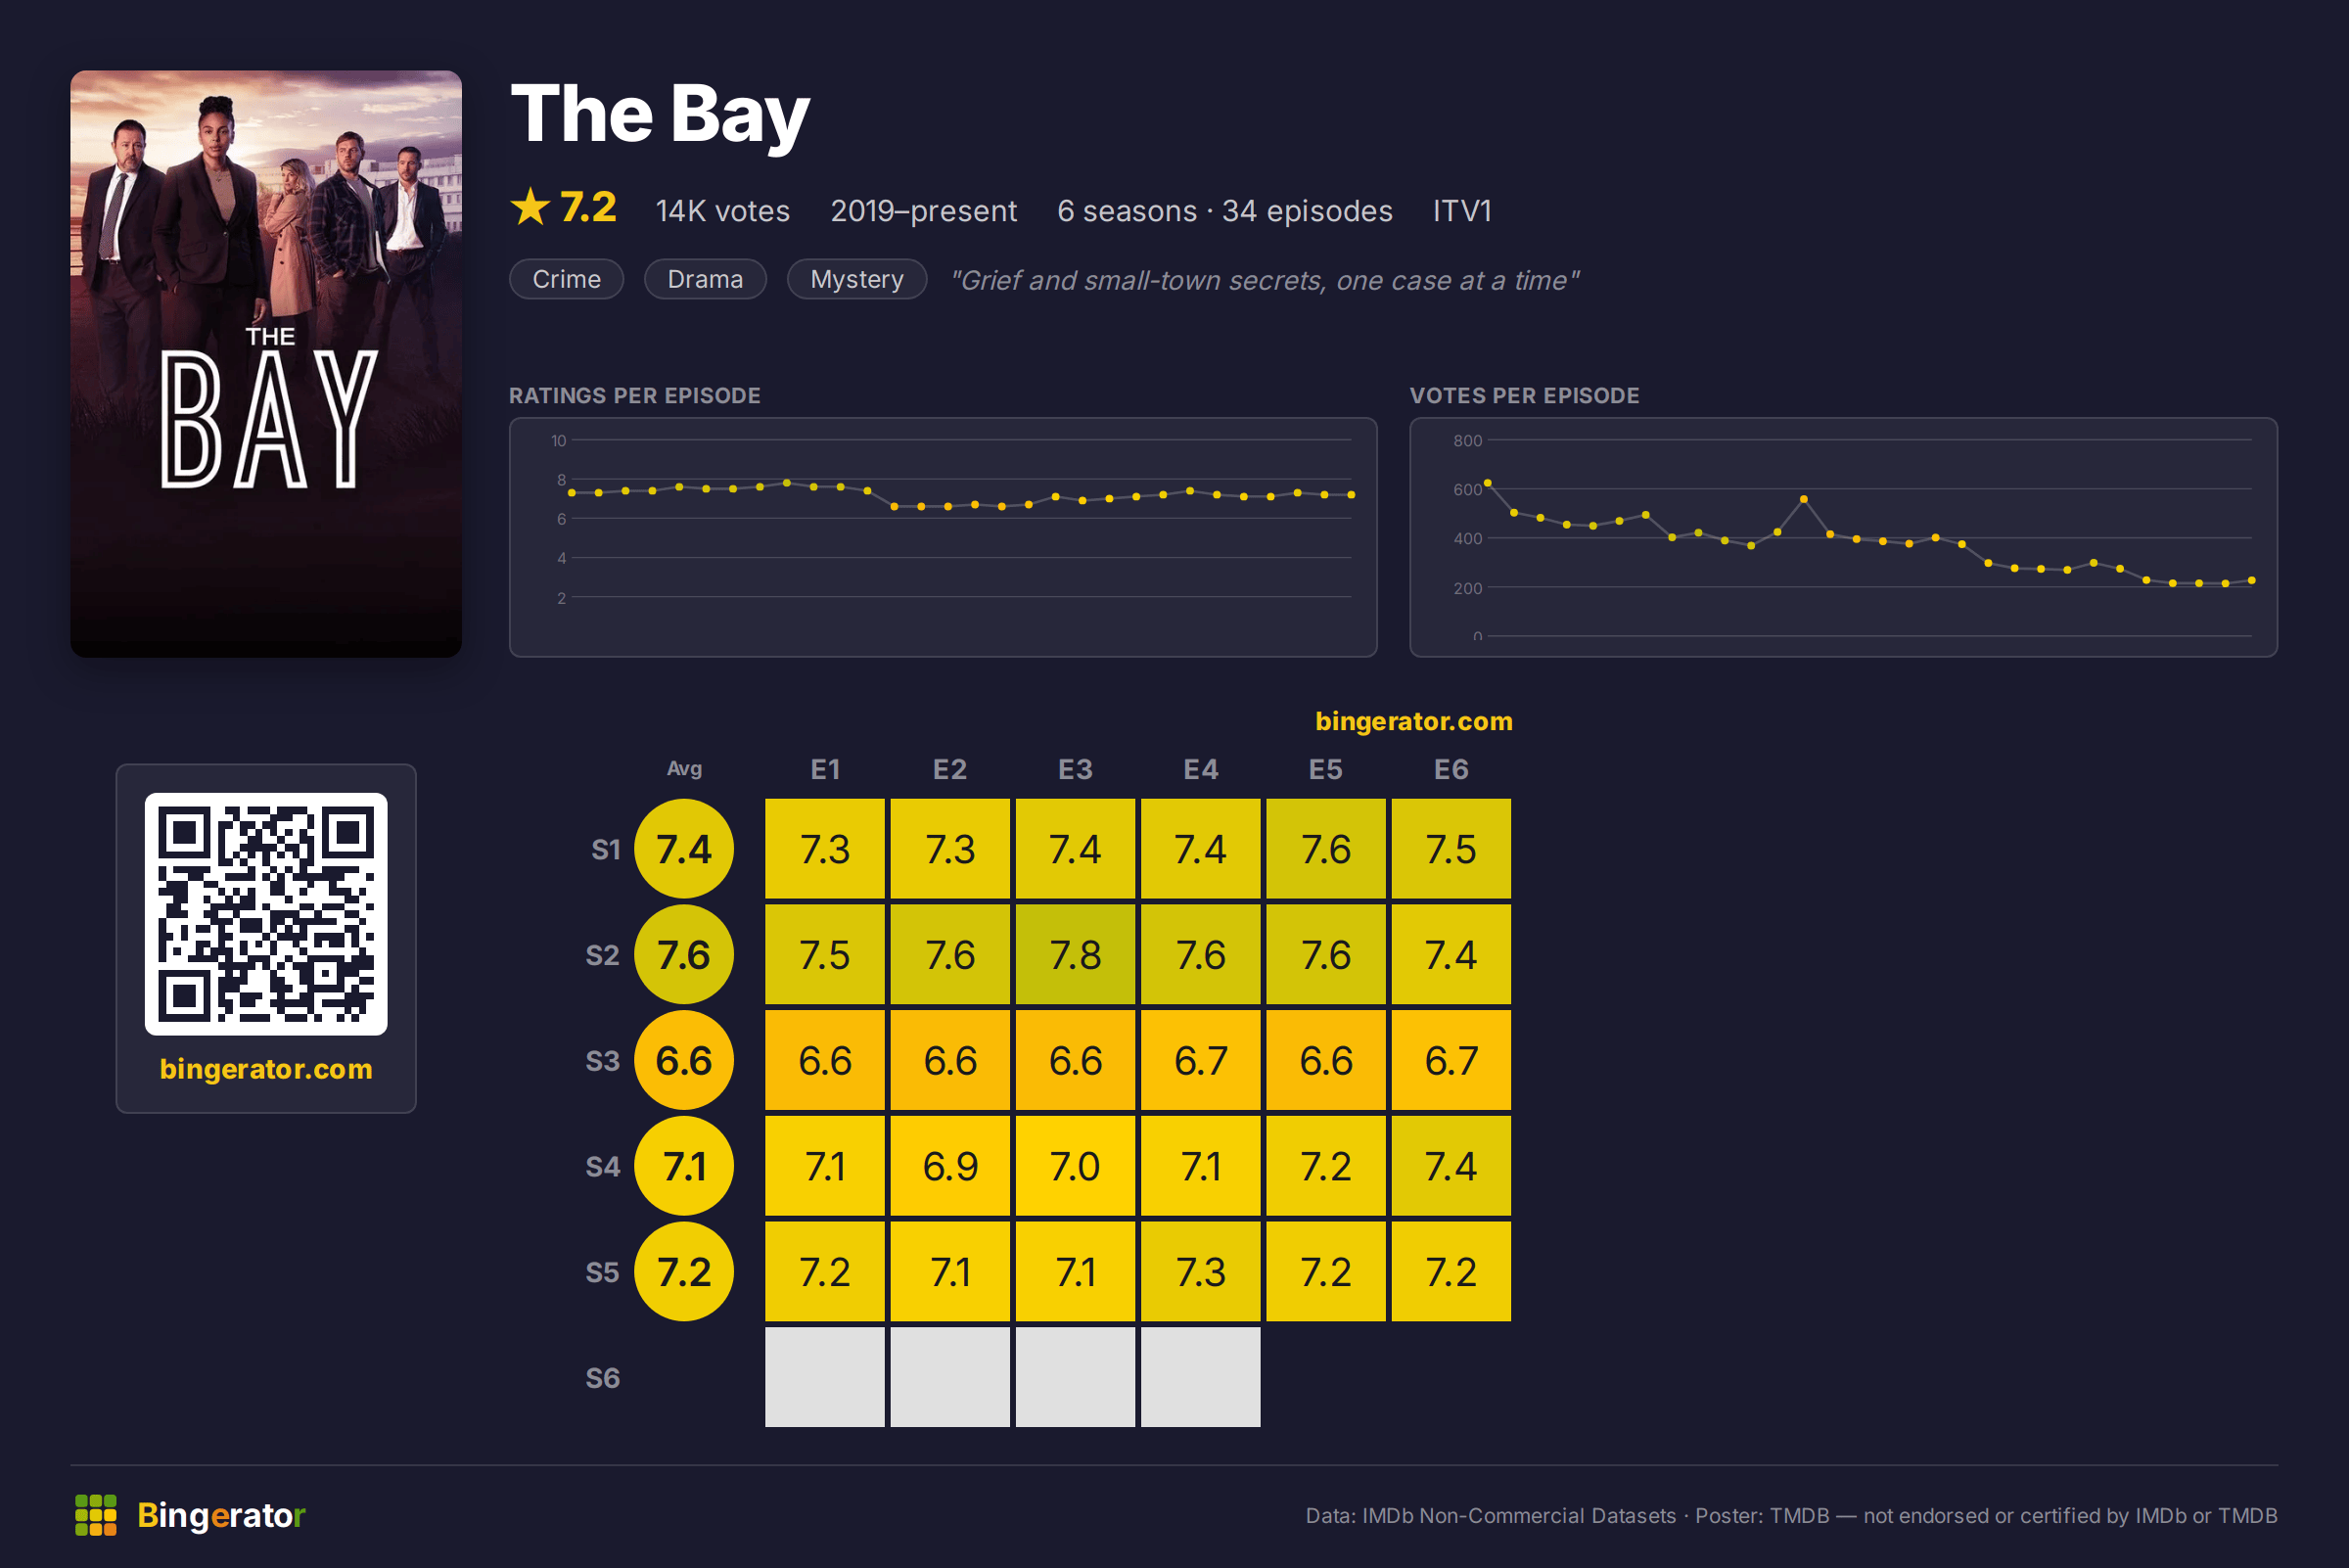Open the bingerator.com link above episode grid
The image size is (2349, 1568).
pyautogui.click(x=1414, y=721)
